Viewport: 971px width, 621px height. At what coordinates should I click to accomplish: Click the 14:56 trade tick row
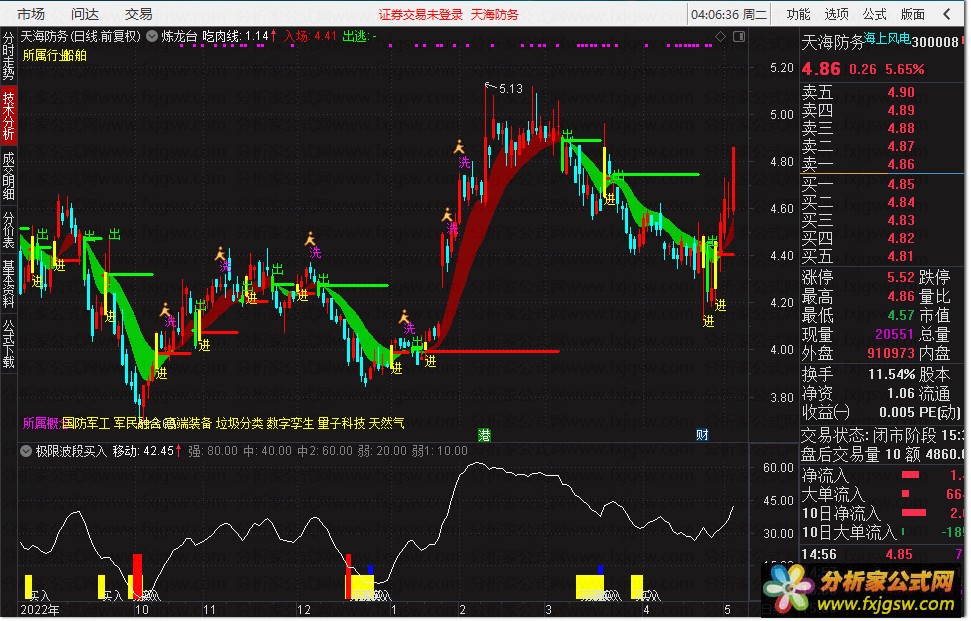pos(882,554)
